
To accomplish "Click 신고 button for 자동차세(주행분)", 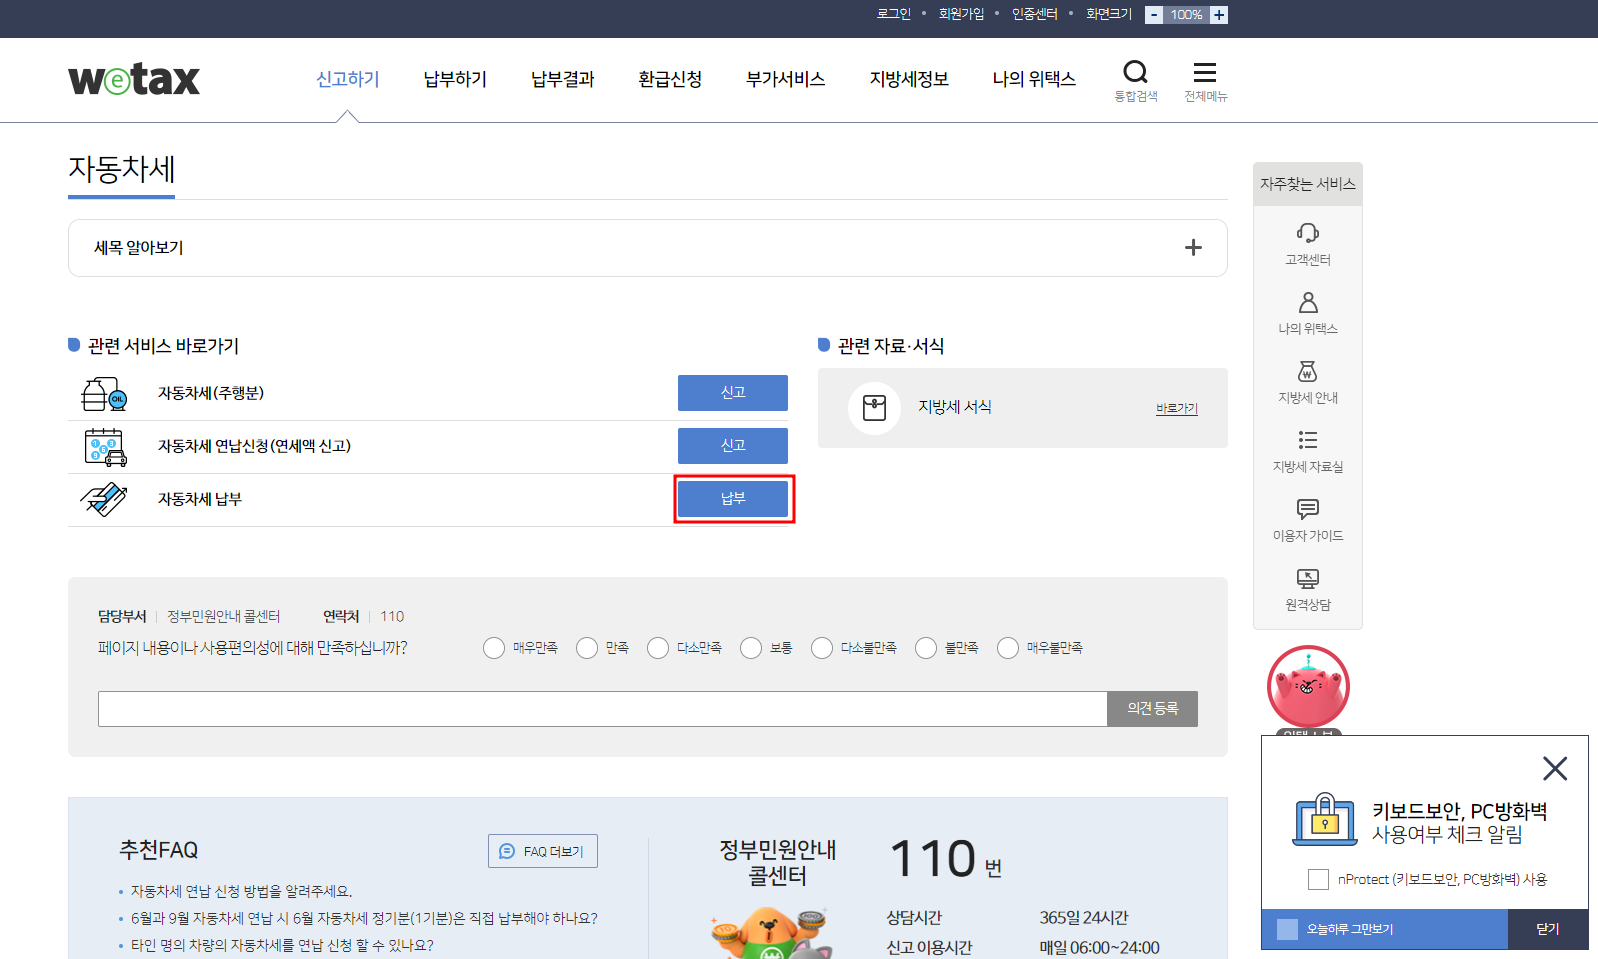I will tap(733, 393).
